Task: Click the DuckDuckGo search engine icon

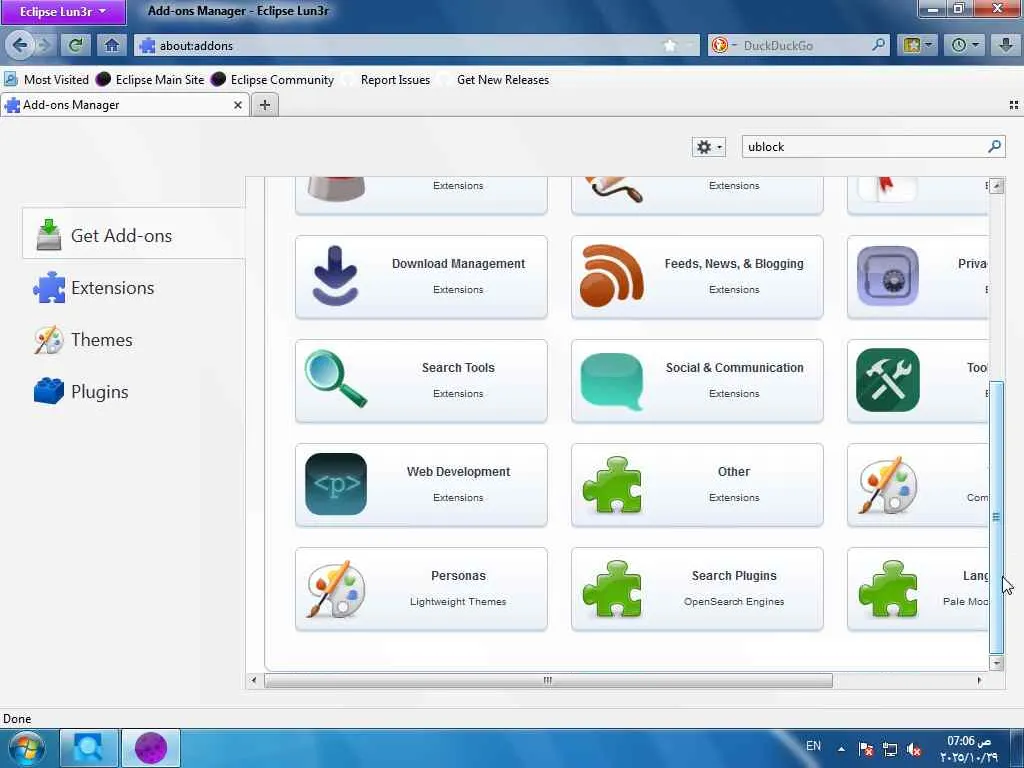Action: pyautogui.click(x=719, y=45)
